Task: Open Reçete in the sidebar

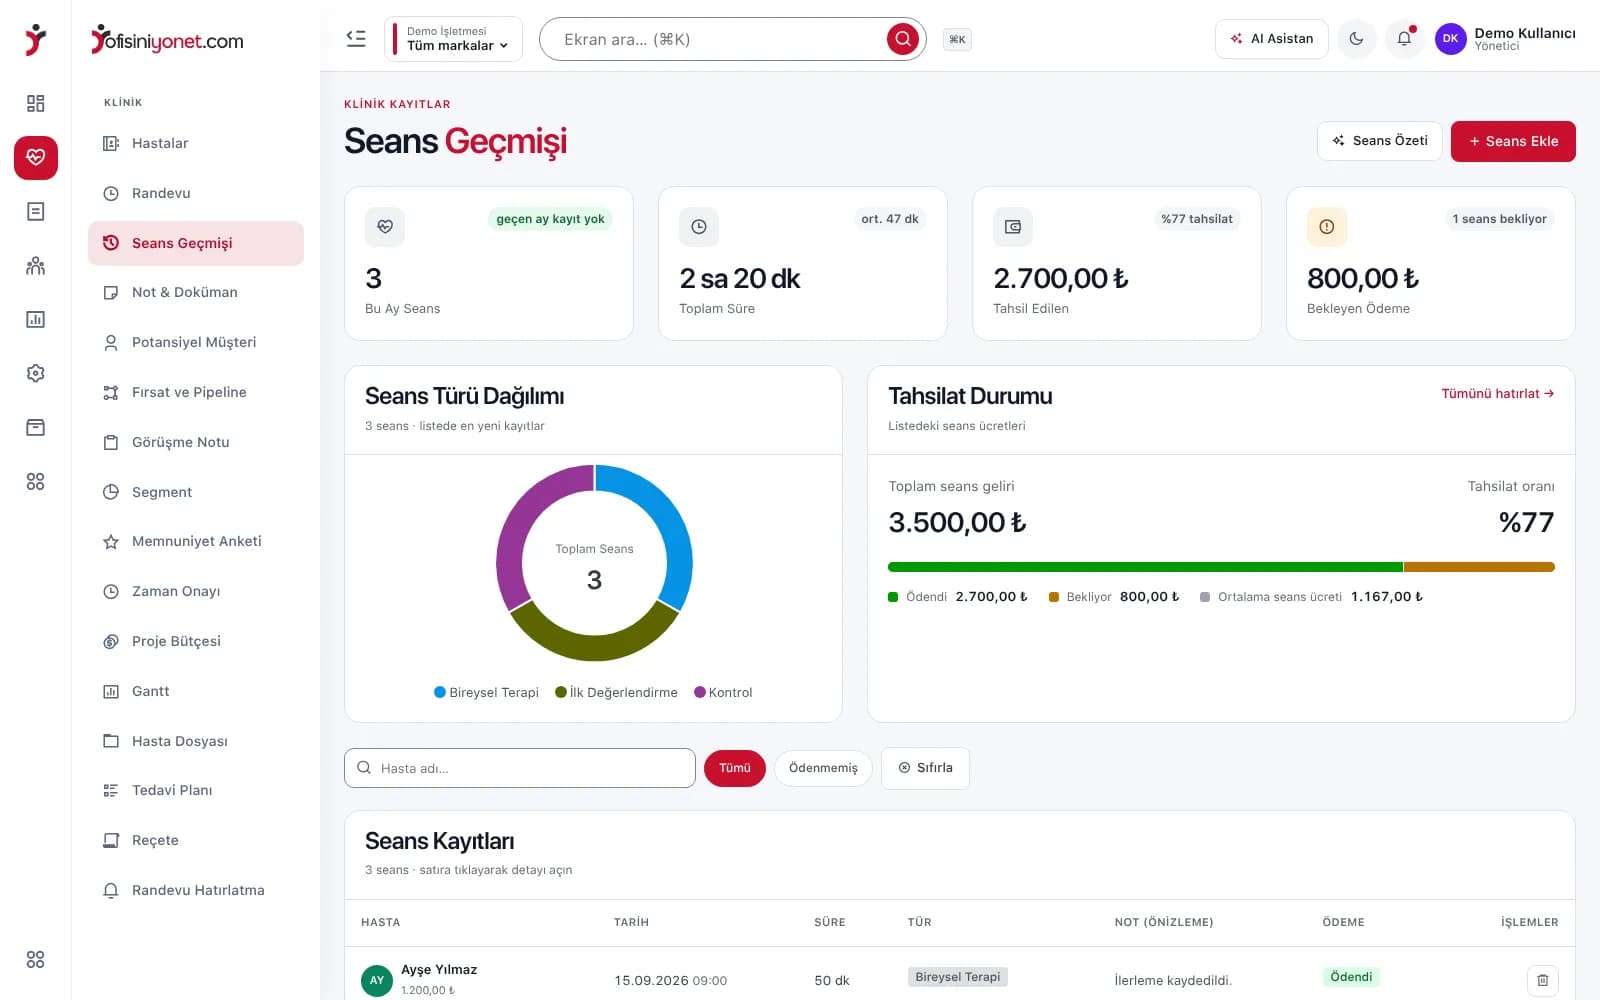Action: tap(196, 840)
